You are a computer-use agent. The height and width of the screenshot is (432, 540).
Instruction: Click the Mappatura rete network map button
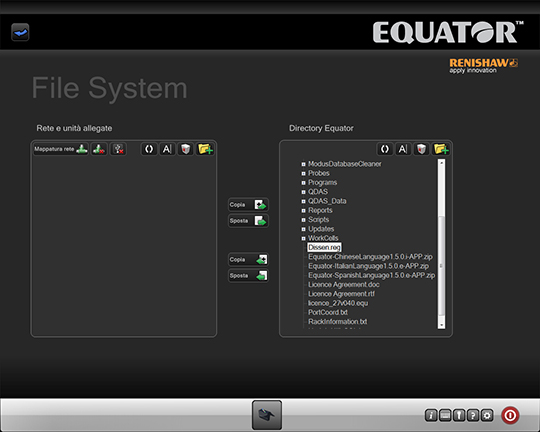click(x=61, y=149)
